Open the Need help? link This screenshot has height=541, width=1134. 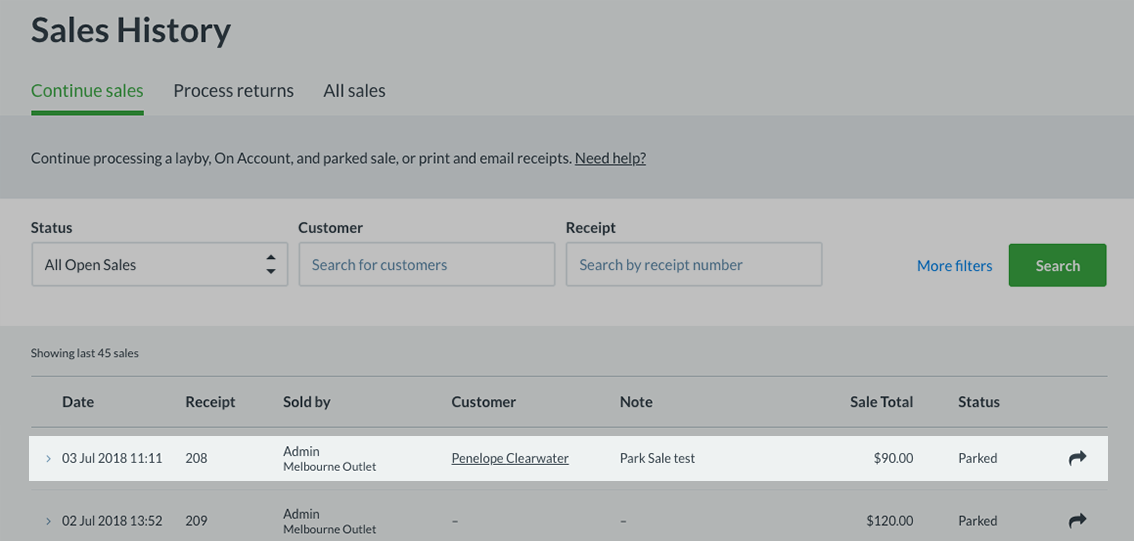(x=610, y=158)
